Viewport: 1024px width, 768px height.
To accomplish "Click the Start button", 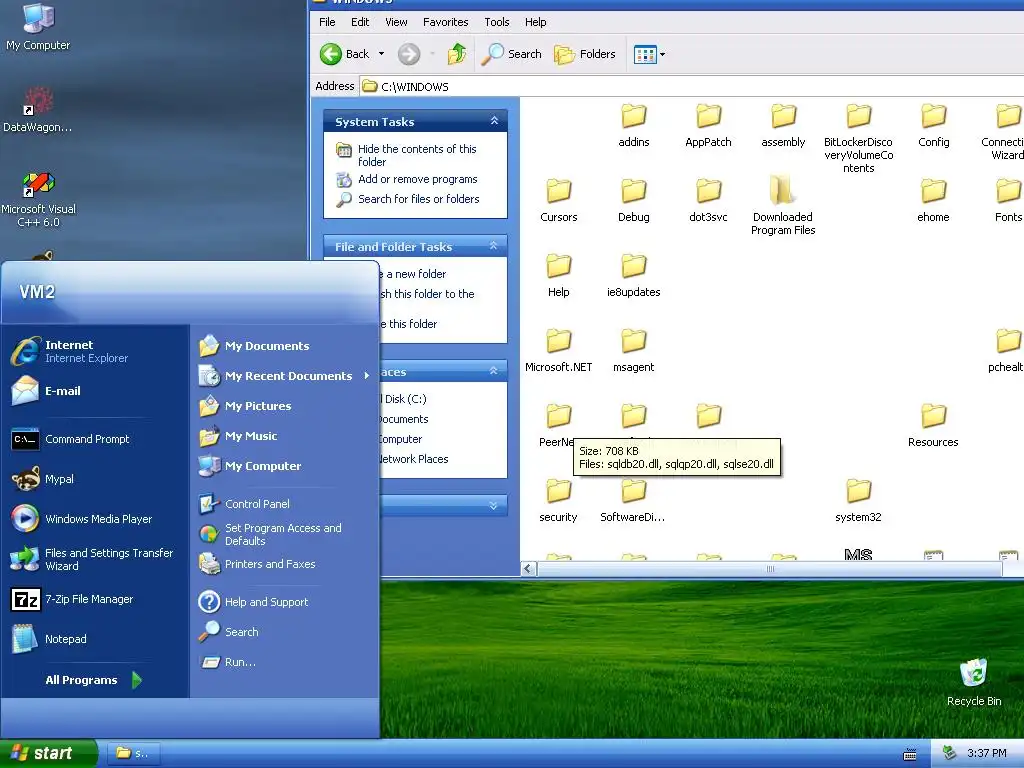I will pos(48,753).
